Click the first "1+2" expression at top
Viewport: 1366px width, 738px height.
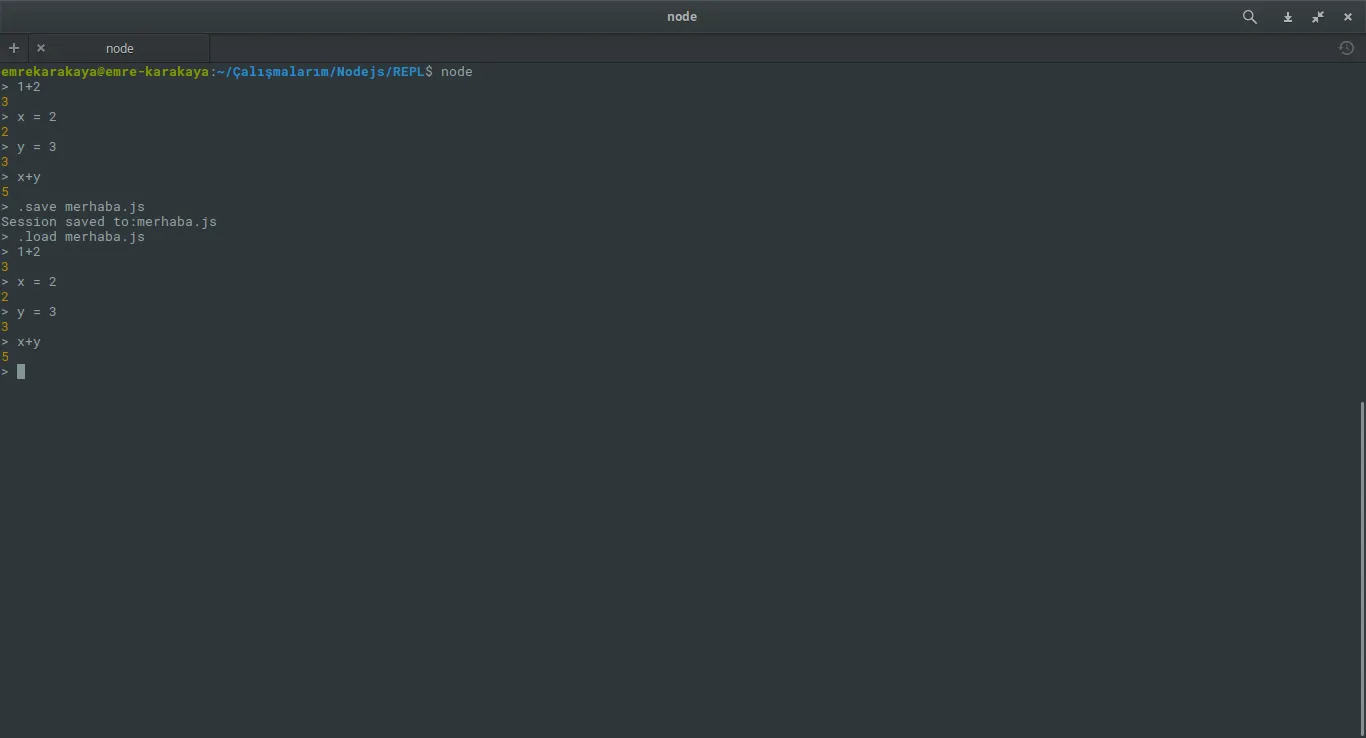[28, 87]
